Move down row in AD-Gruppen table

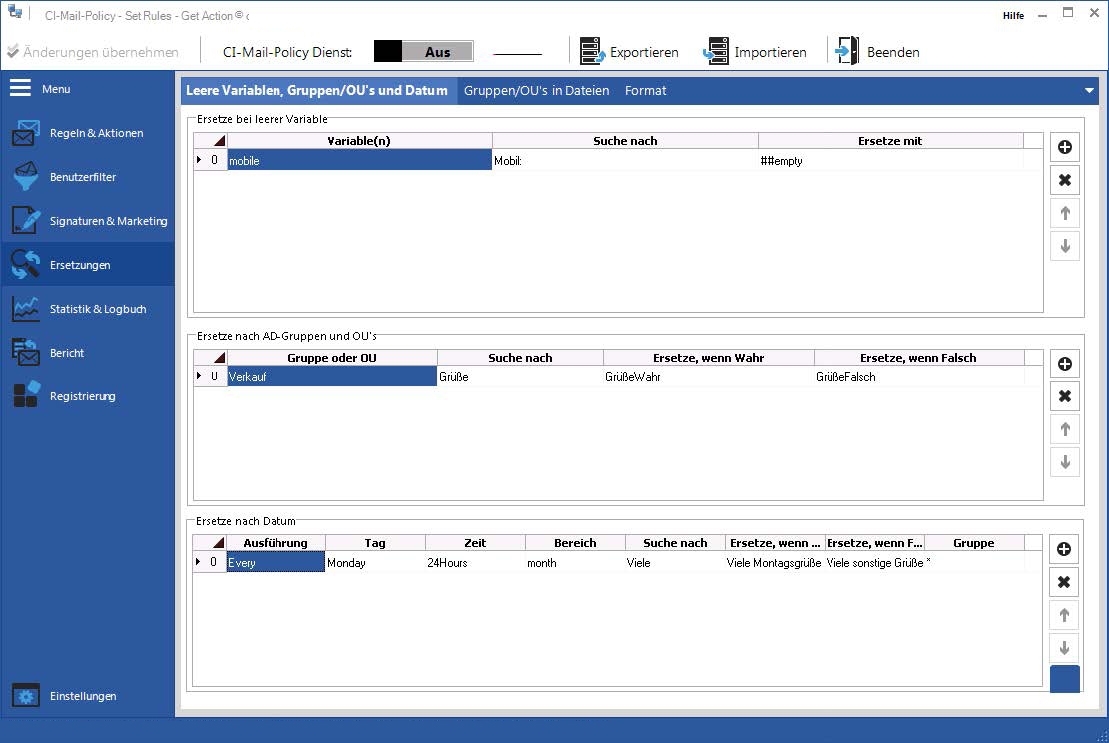[x=1064, y=462]
